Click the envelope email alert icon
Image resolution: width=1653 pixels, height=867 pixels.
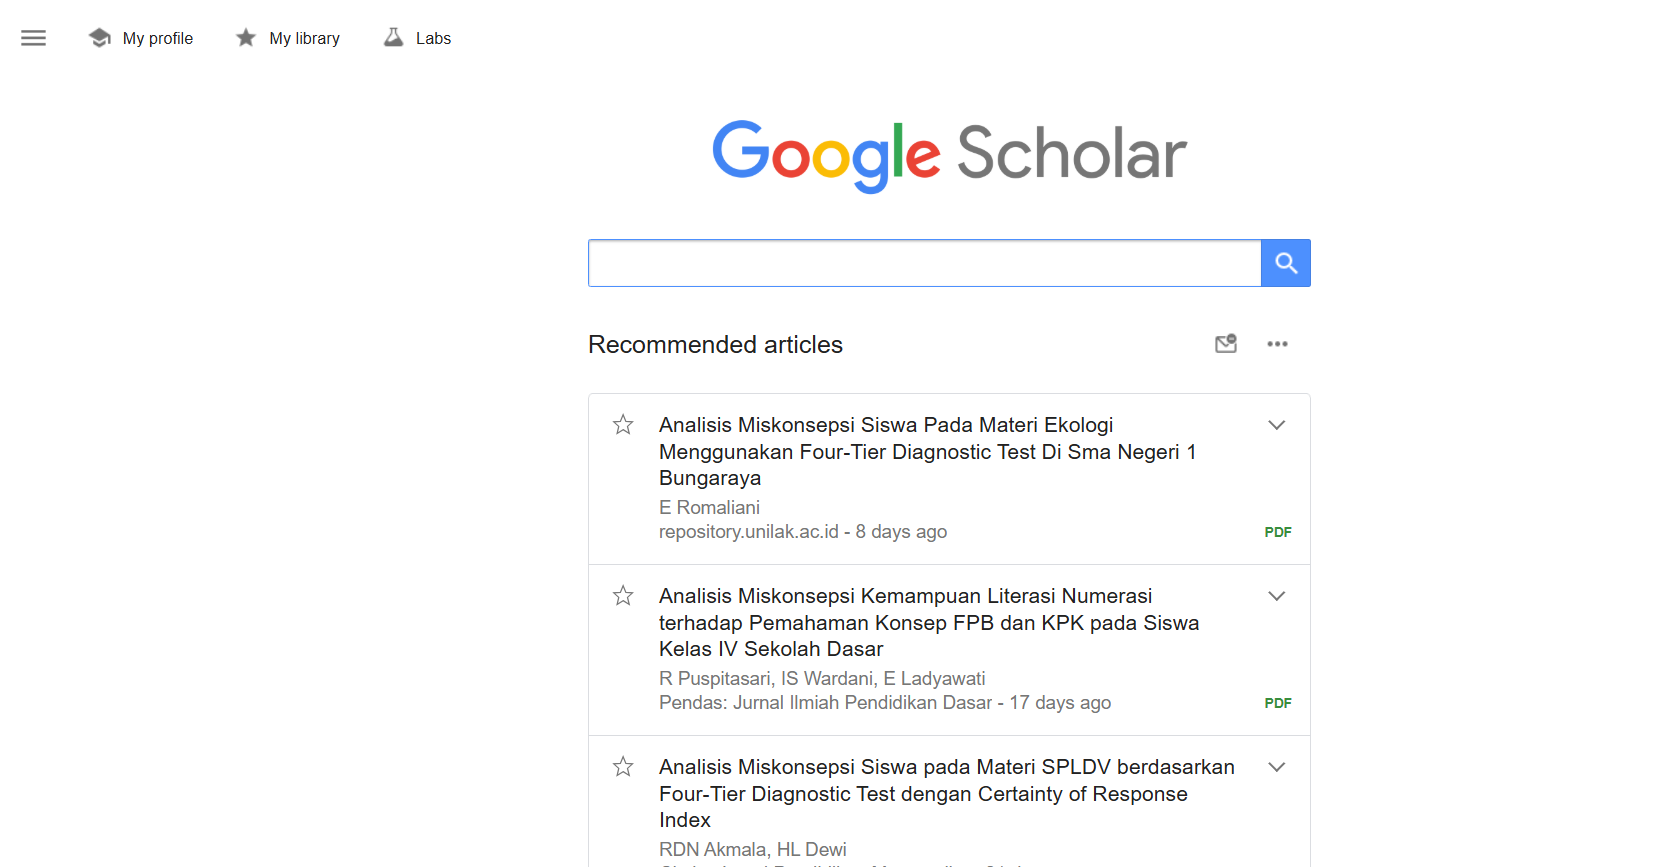click(1226, 344)
